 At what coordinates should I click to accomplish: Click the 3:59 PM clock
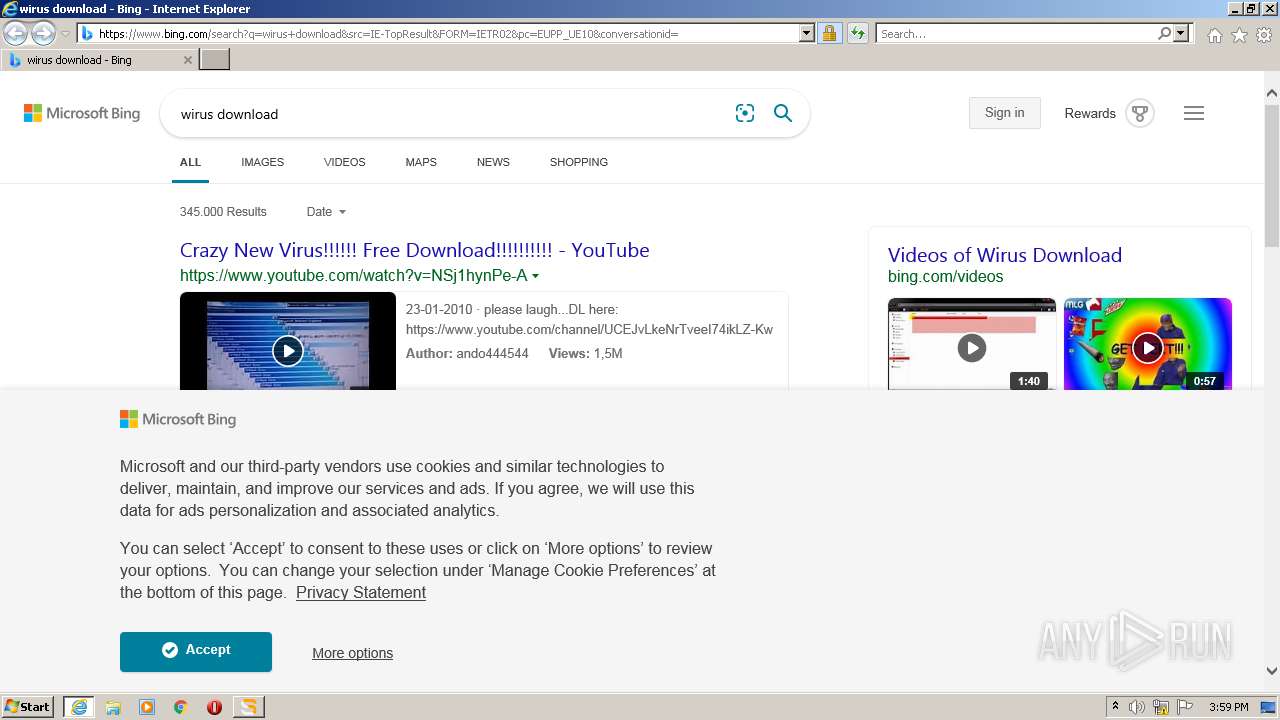pyautogui.click(x=1228, y=707)
